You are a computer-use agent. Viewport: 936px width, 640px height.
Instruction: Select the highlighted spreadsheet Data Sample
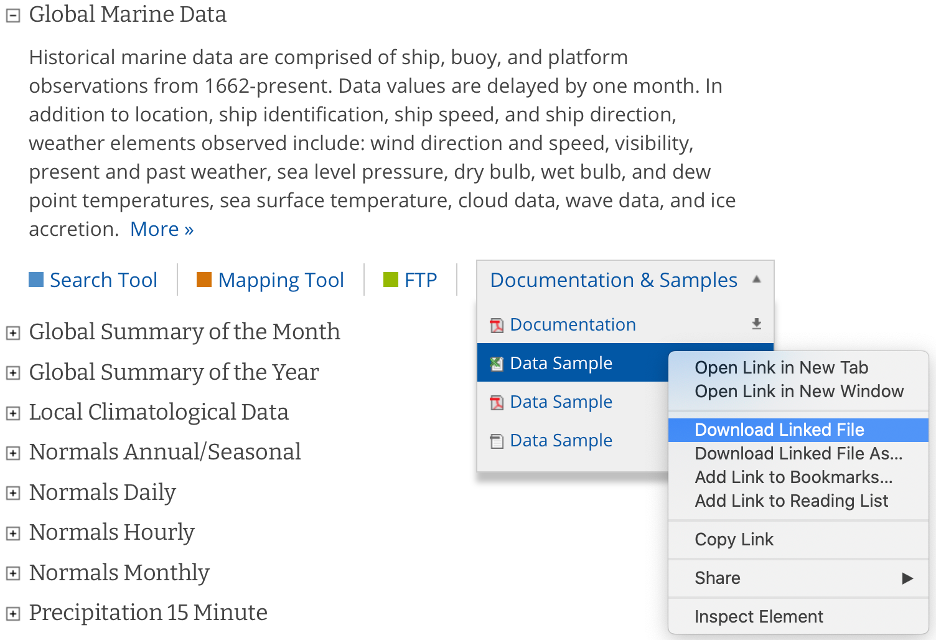(561, 363)
